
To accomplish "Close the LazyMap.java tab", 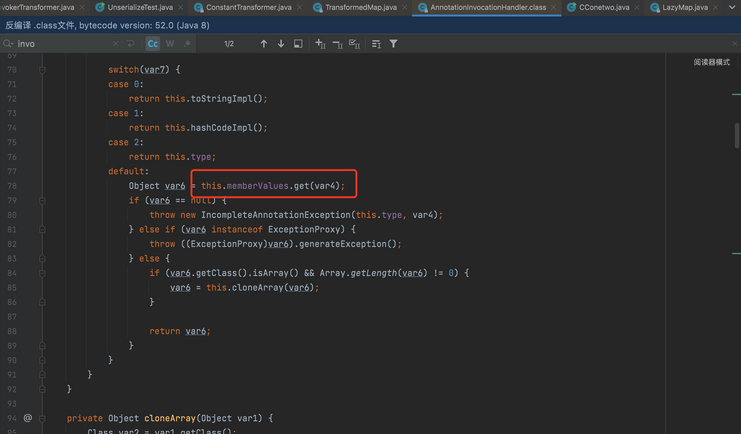I will coord(715,8).
